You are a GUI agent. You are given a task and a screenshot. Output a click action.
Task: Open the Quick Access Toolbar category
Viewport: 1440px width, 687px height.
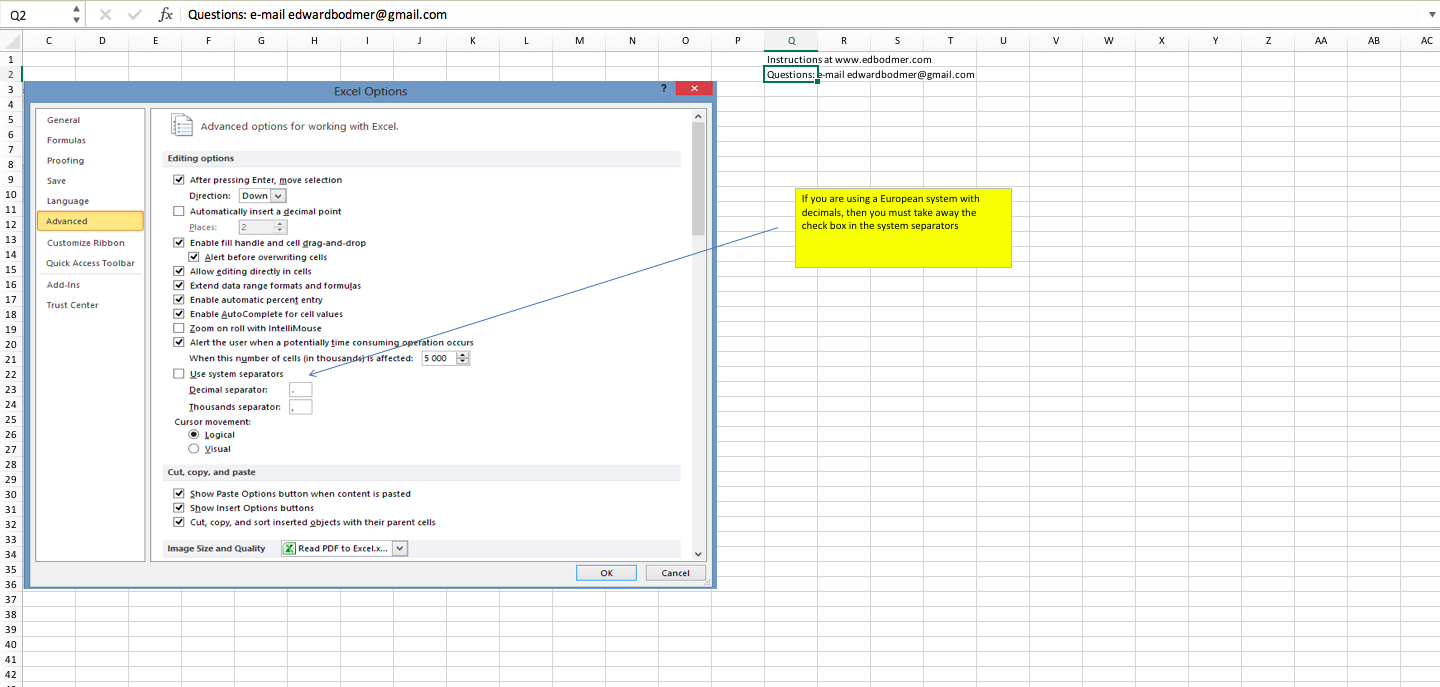pos(90,263)
